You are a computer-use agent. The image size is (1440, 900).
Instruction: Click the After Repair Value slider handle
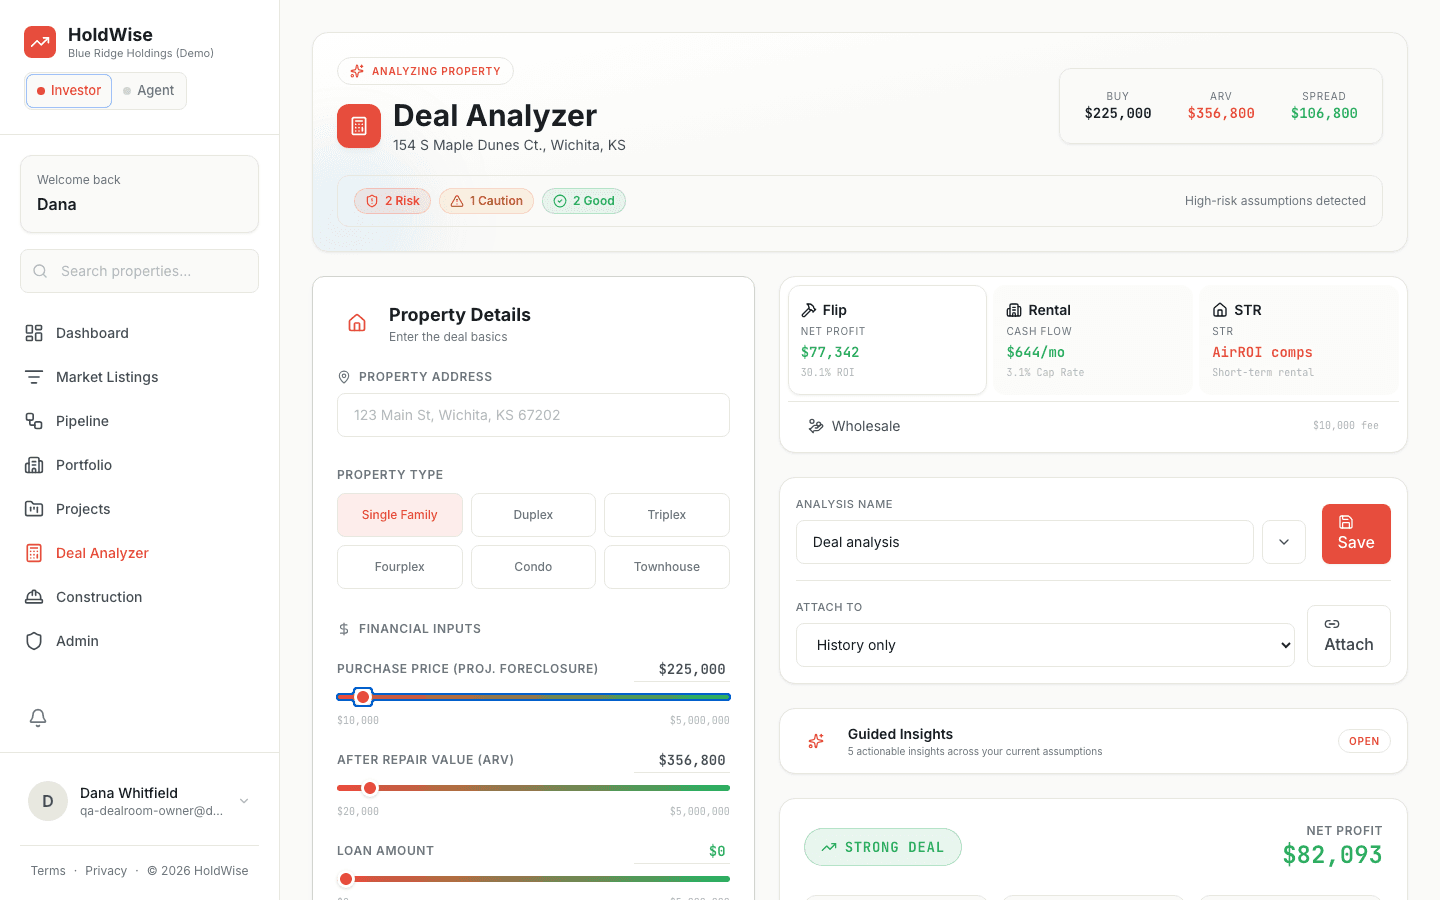click(x=370, y=788)
